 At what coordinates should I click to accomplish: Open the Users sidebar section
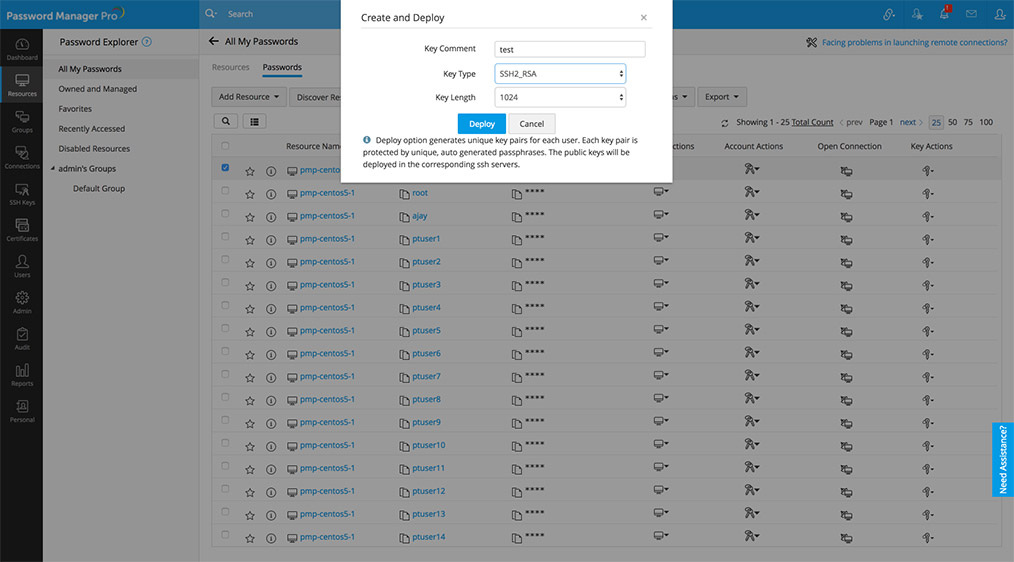pos(22,266)
